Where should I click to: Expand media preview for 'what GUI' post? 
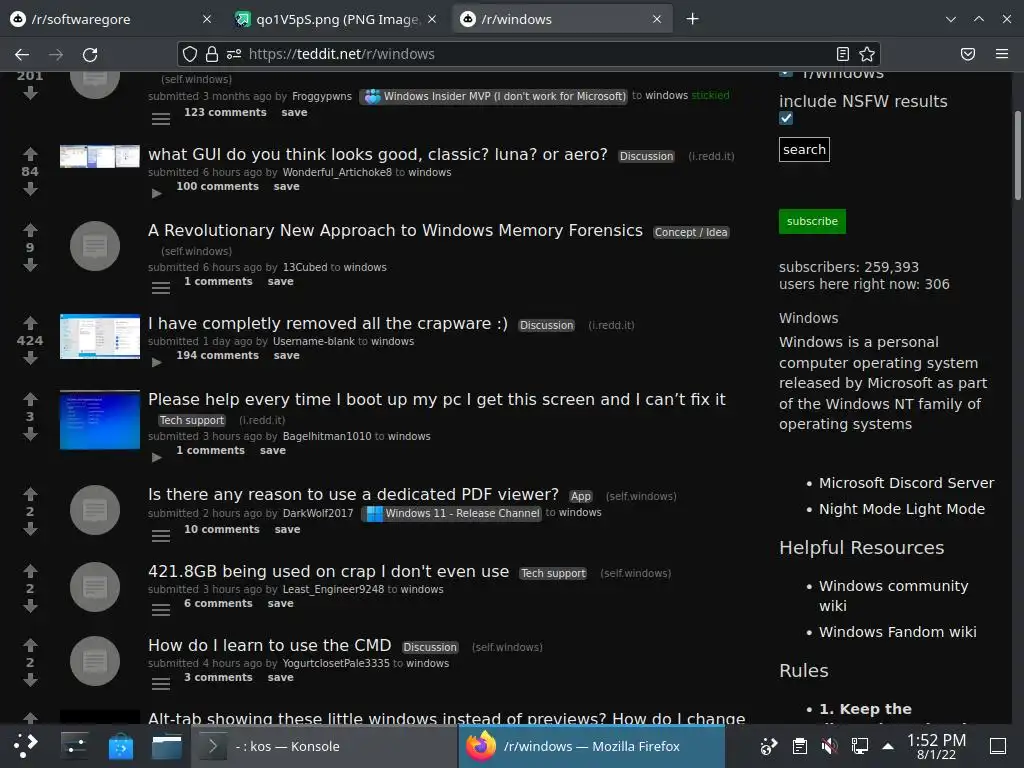tap(156, 193)
